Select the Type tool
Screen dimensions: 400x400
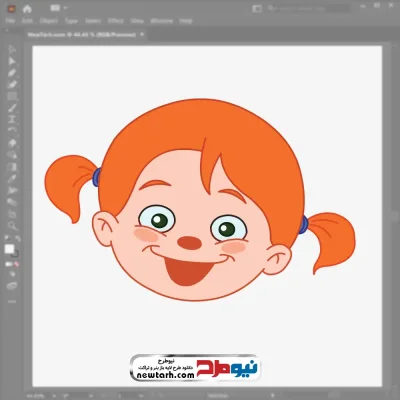coord(12,119)
